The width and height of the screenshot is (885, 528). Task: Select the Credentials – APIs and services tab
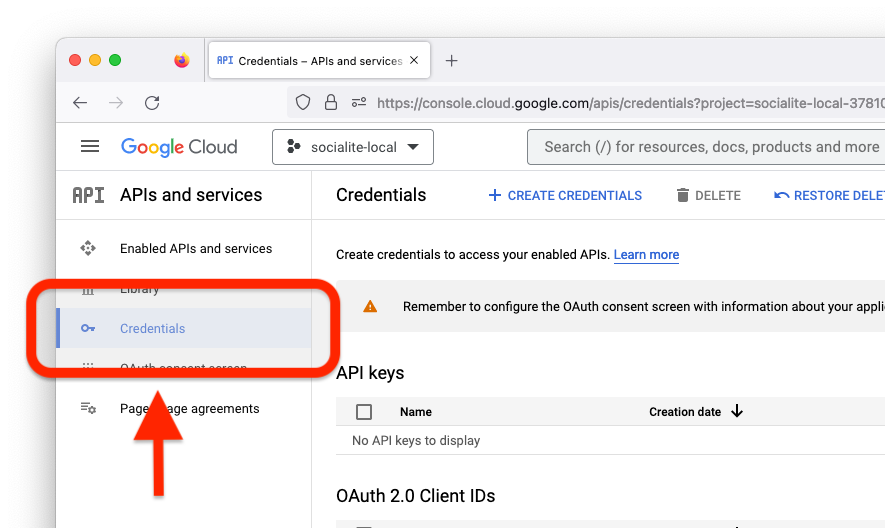pyautogui.click(x=319, y=60)
